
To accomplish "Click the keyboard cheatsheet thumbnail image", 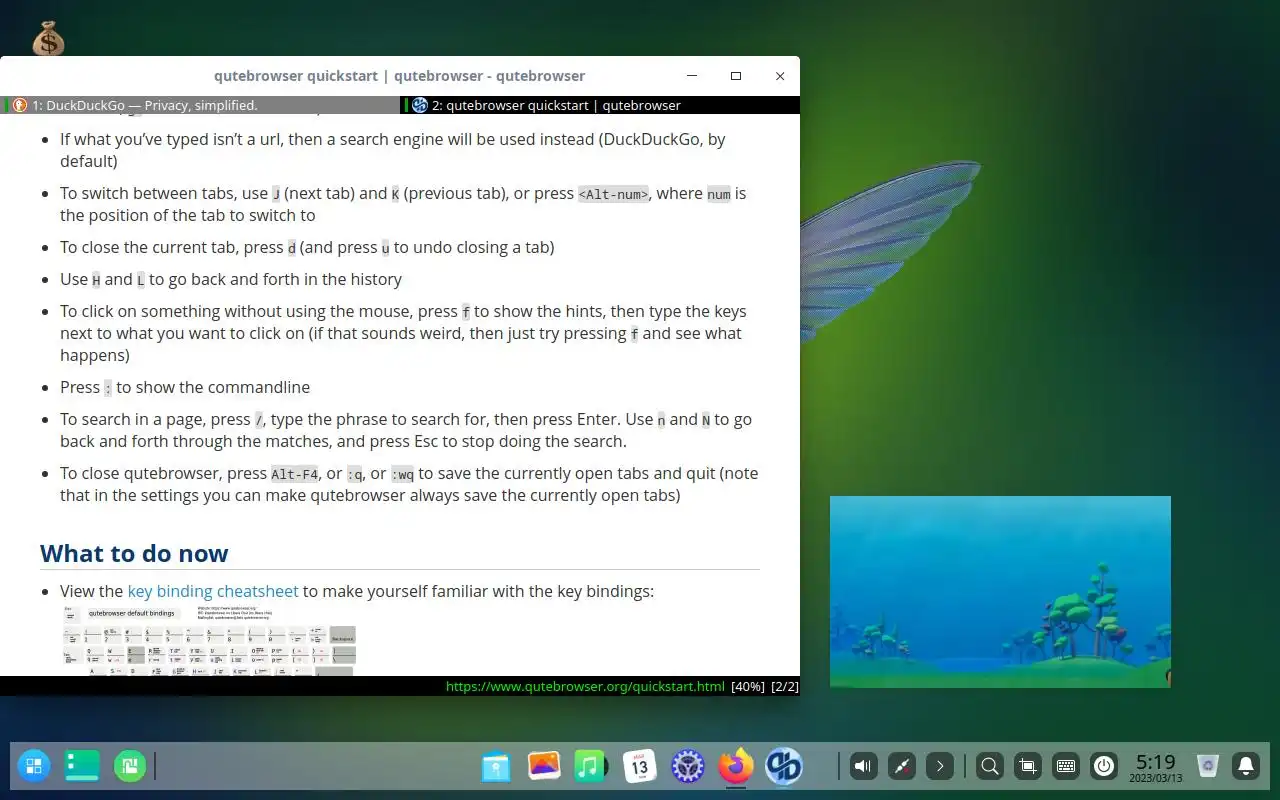I will point(209,640).
